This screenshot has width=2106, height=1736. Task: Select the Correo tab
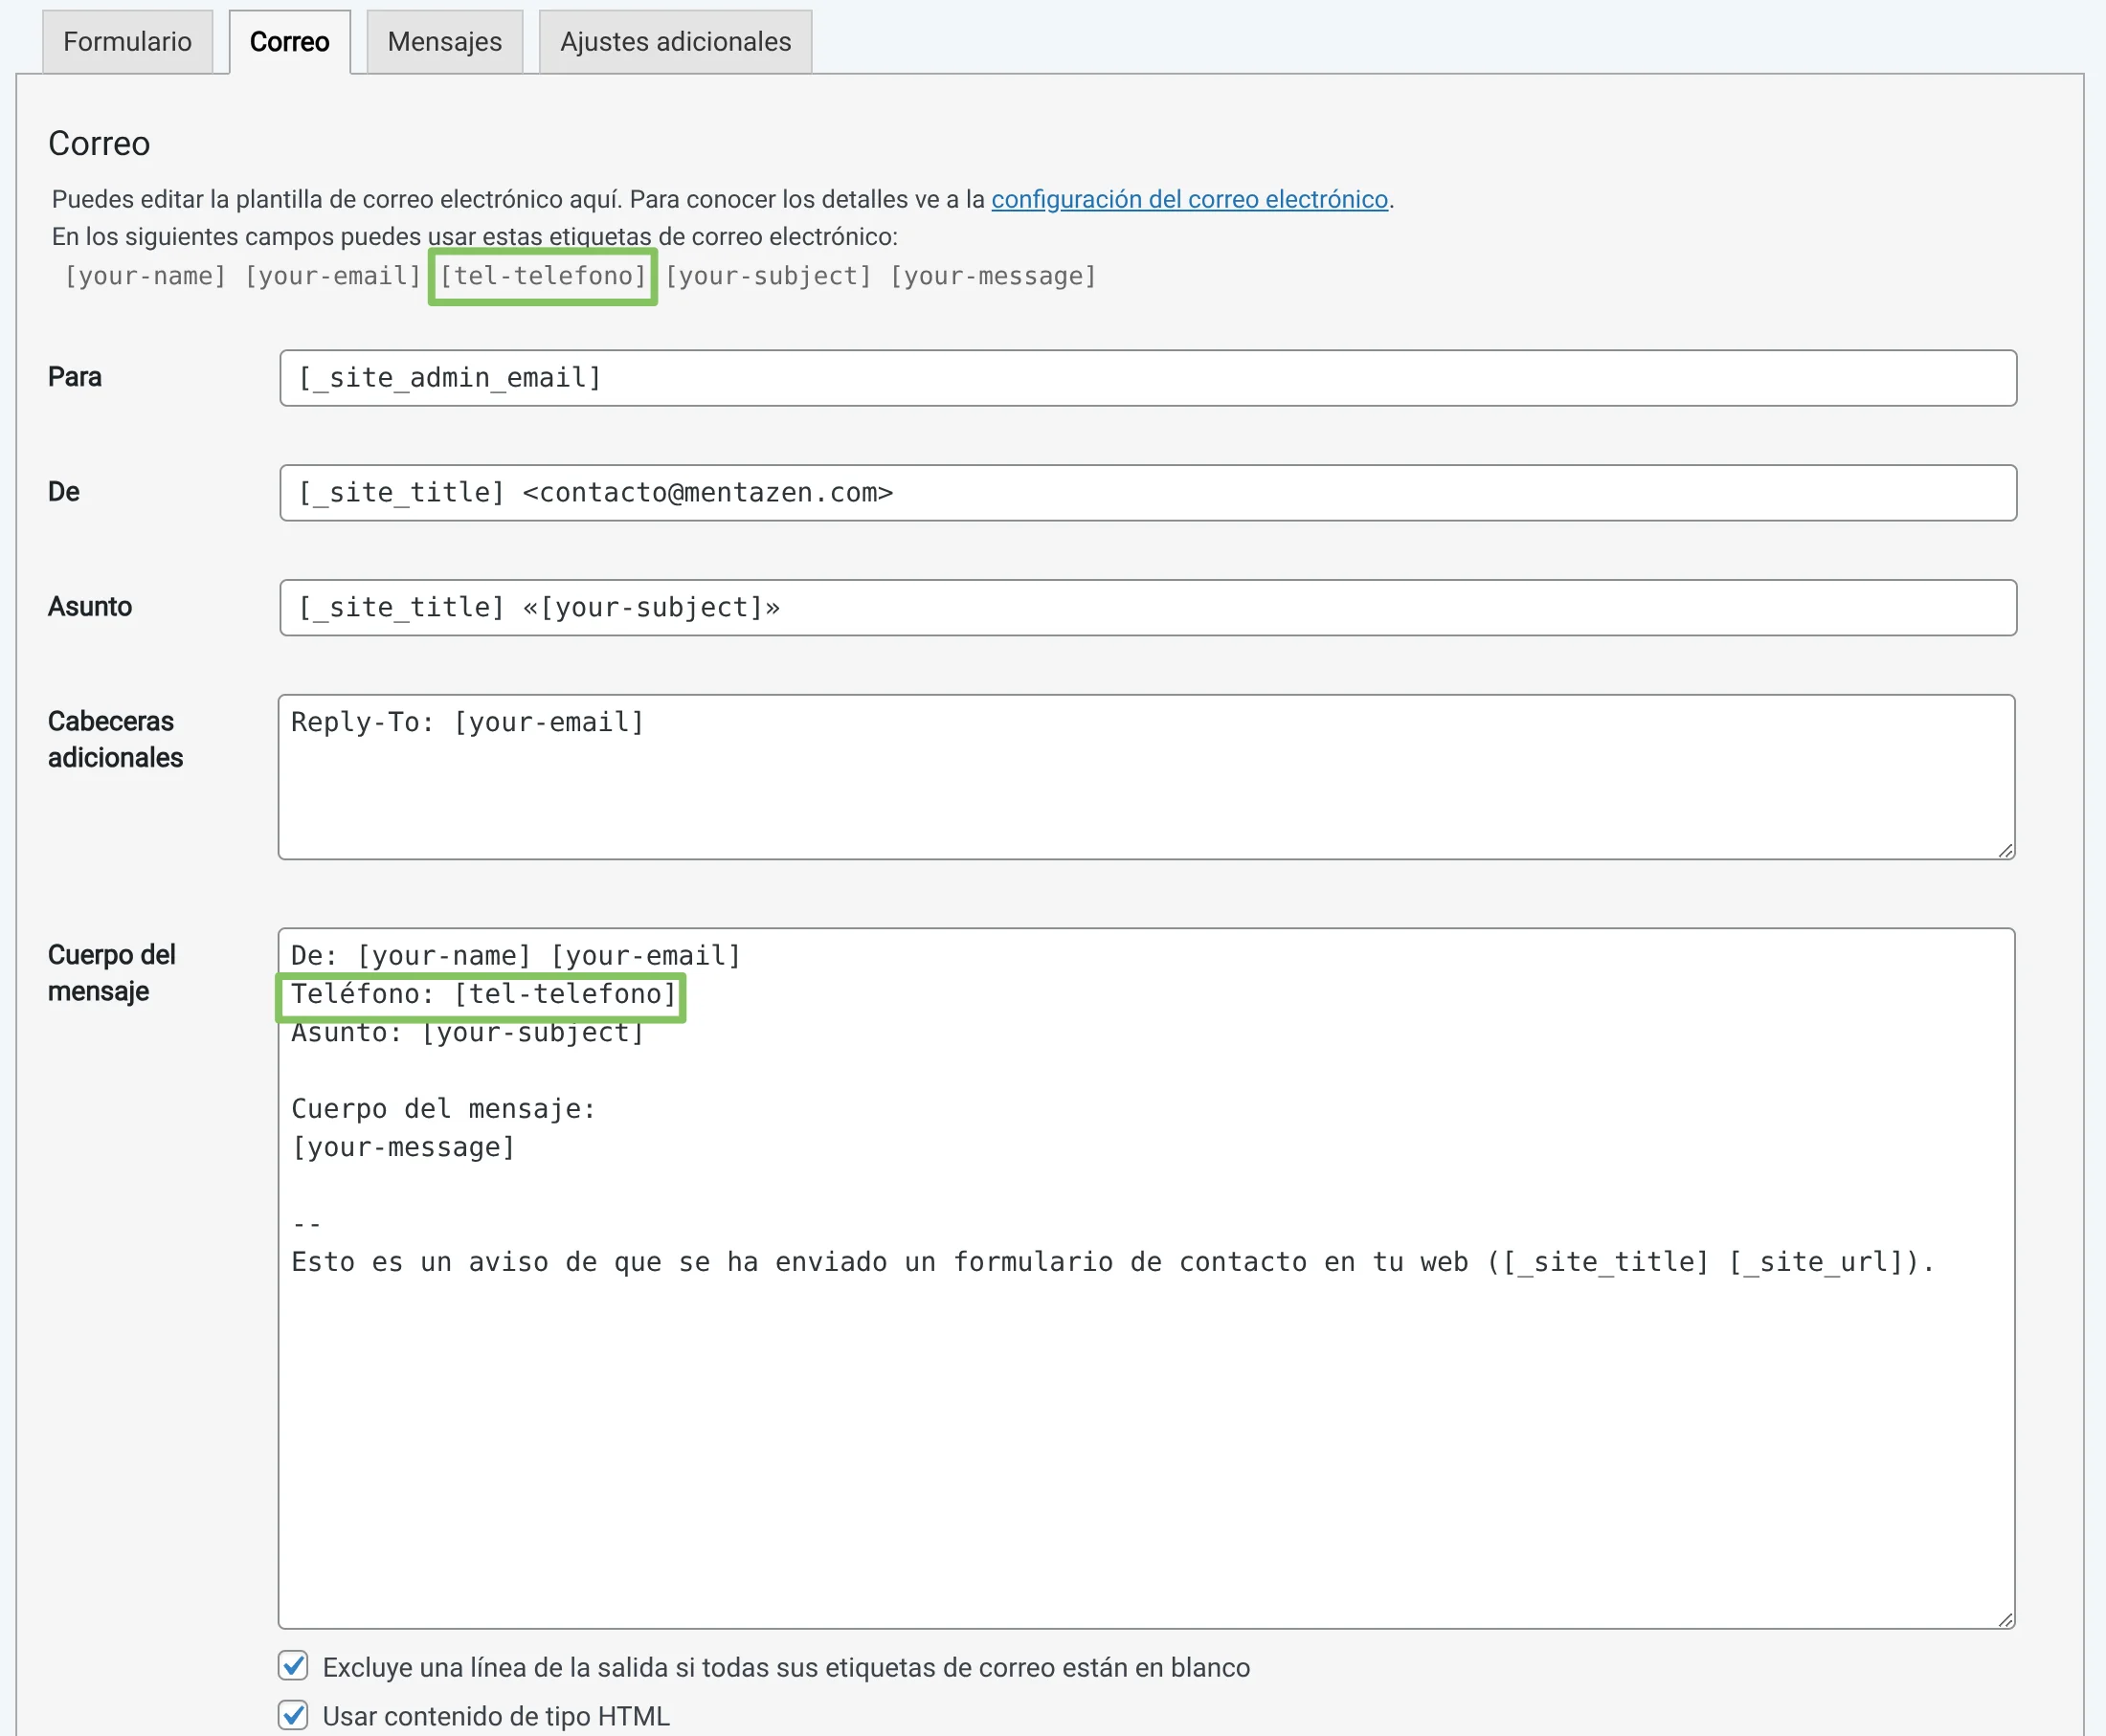(289, 42)
